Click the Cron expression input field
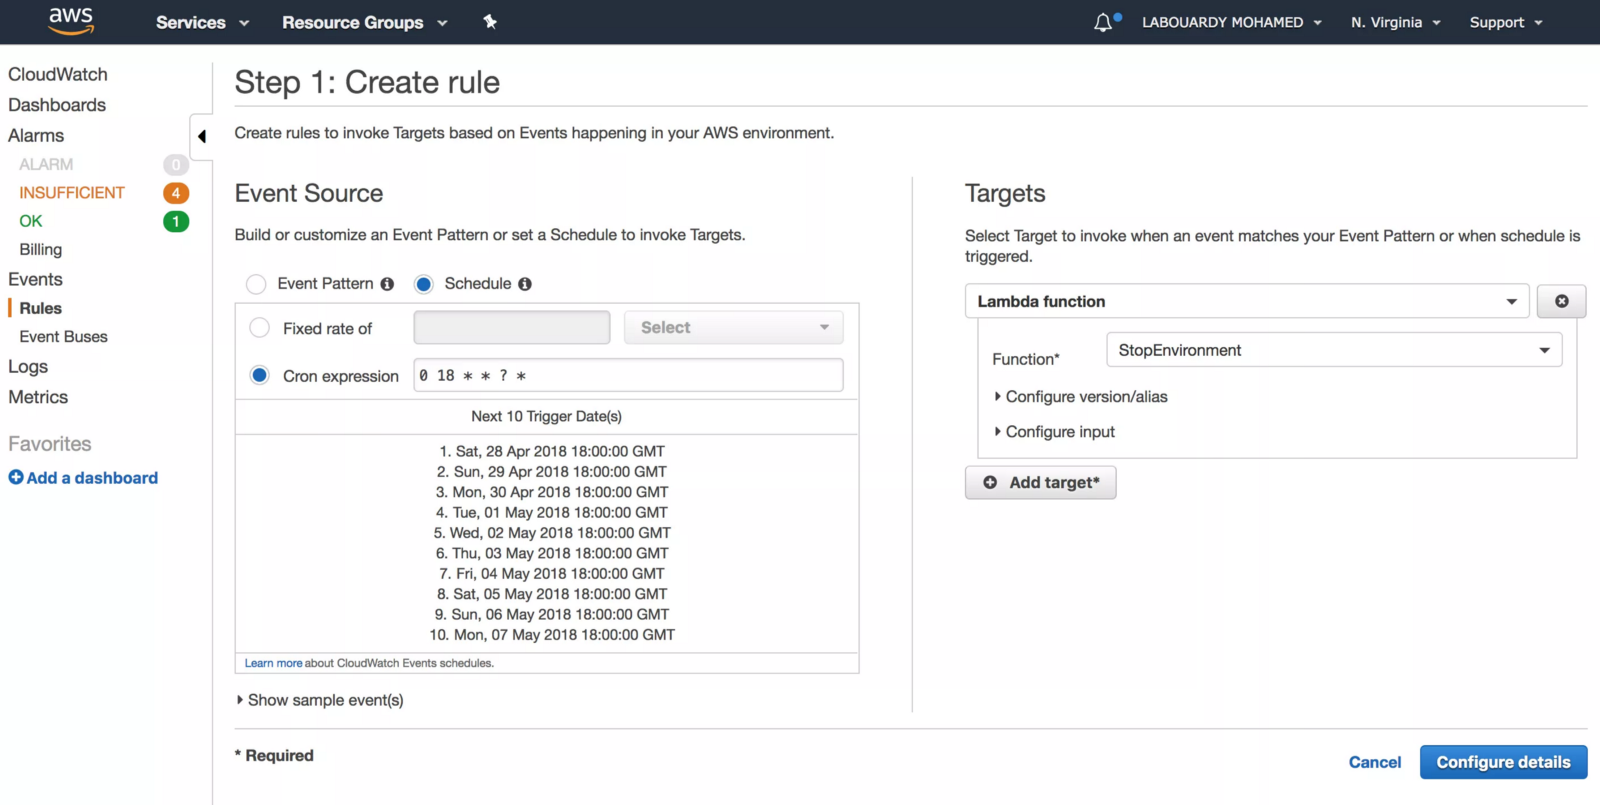The height and width of the screenshot is (805, 1600). [x=628, y=376]
